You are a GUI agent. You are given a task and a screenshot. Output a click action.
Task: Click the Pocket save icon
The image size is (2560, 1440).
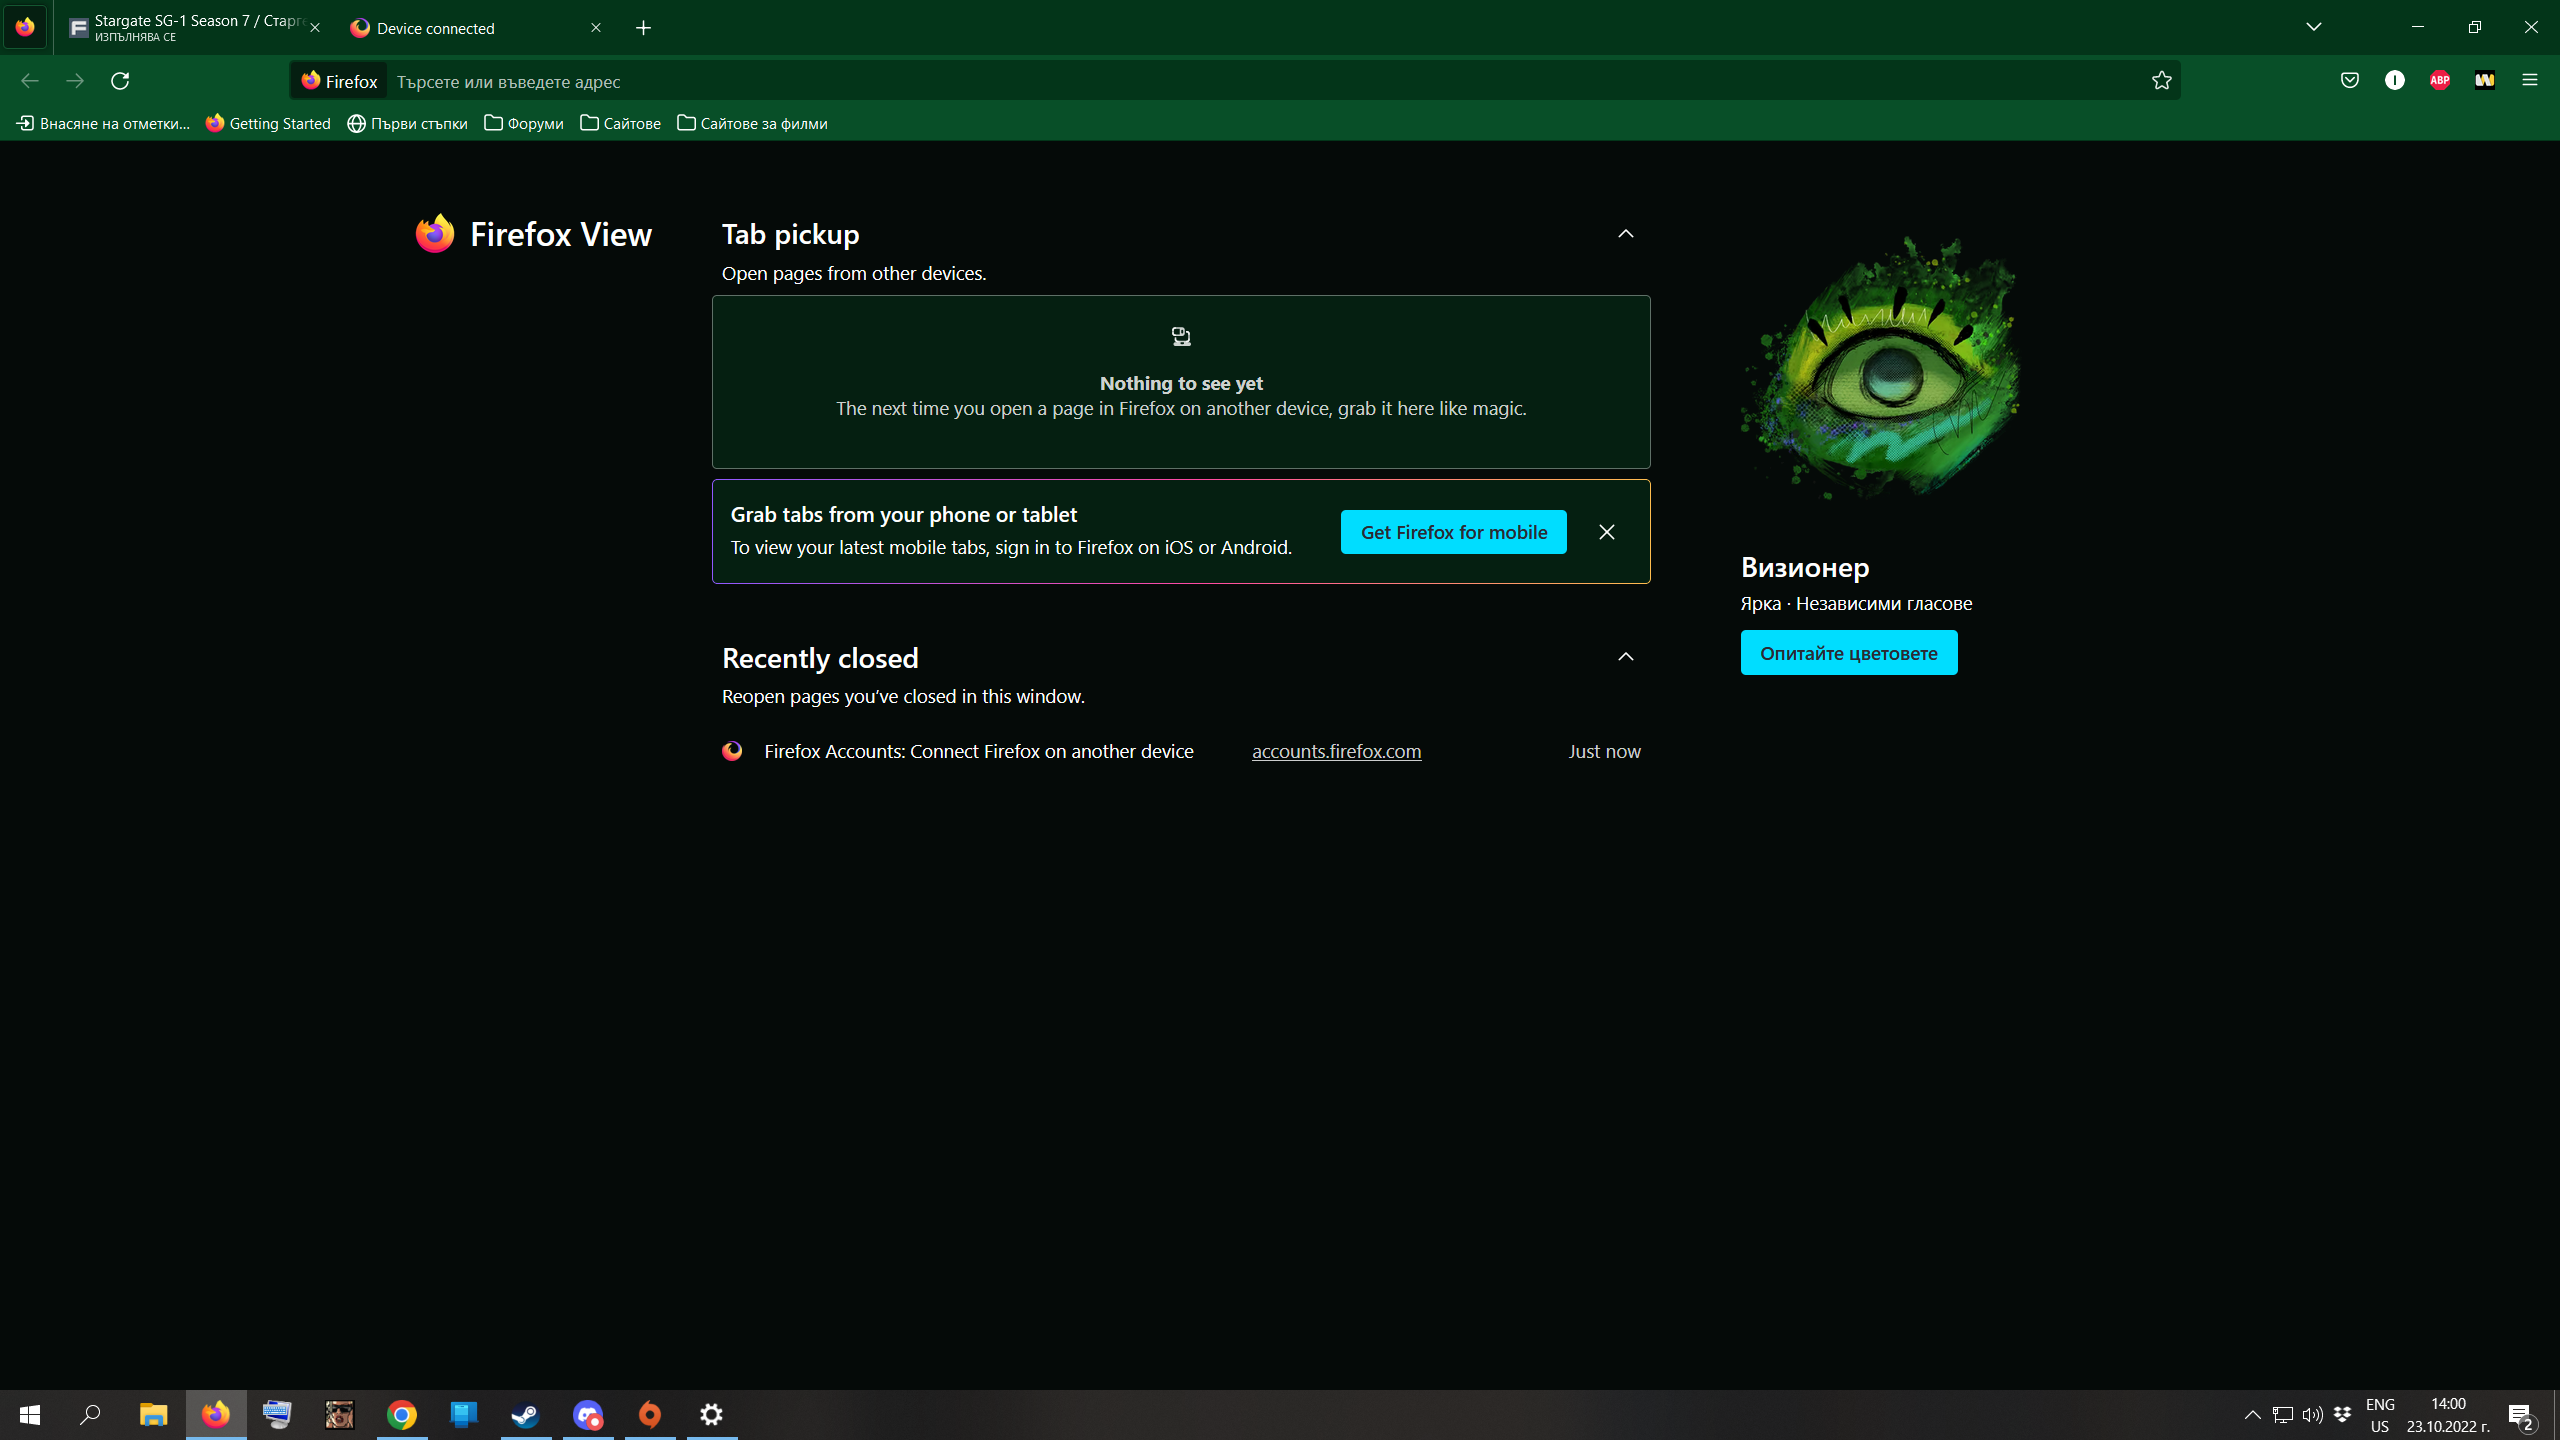[2349, 80]
